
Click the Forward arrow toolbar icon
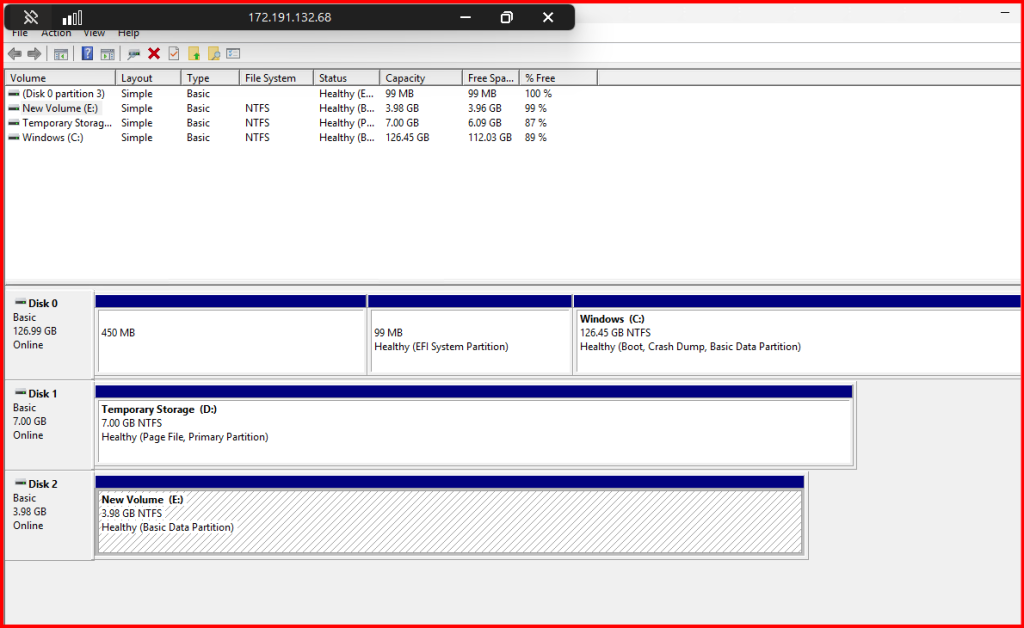click(x=34, y=54)
